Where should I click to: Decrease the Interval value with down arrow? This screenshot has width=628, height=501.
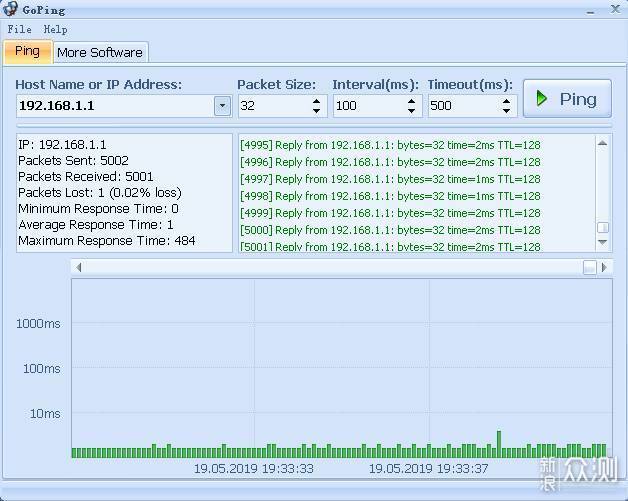[411, 111]
